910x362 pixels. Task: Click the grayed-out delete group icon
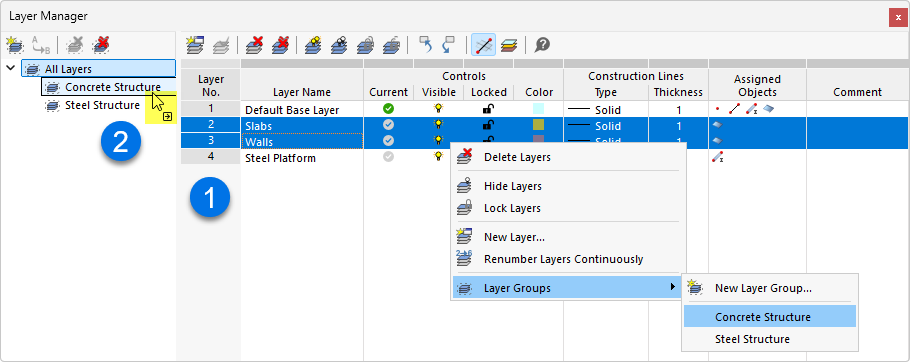75,44
